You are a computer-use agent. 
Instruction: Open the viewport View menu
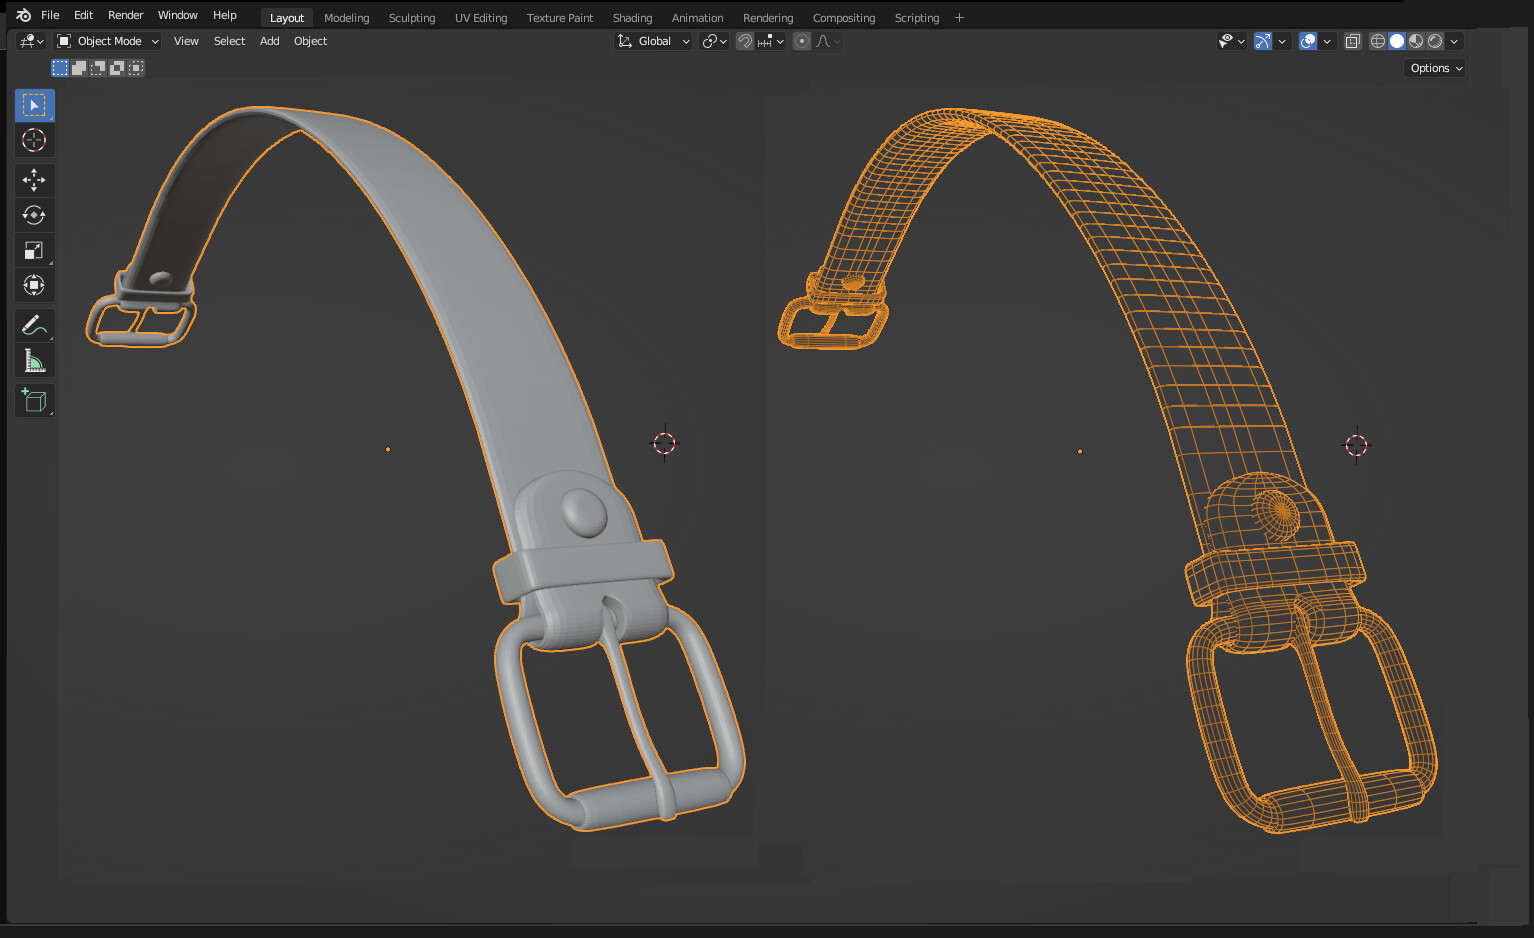[x=186, y=41]
